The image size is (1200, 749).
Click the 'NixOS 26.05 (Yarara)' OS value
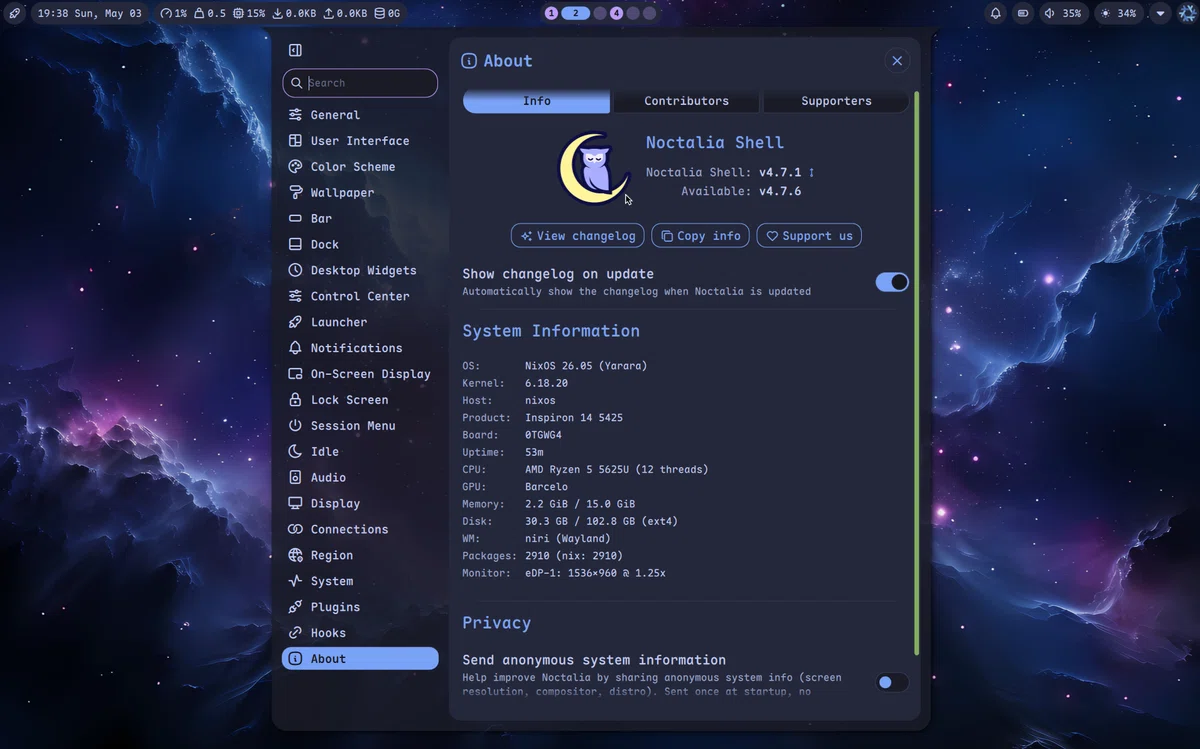(586, 365)
